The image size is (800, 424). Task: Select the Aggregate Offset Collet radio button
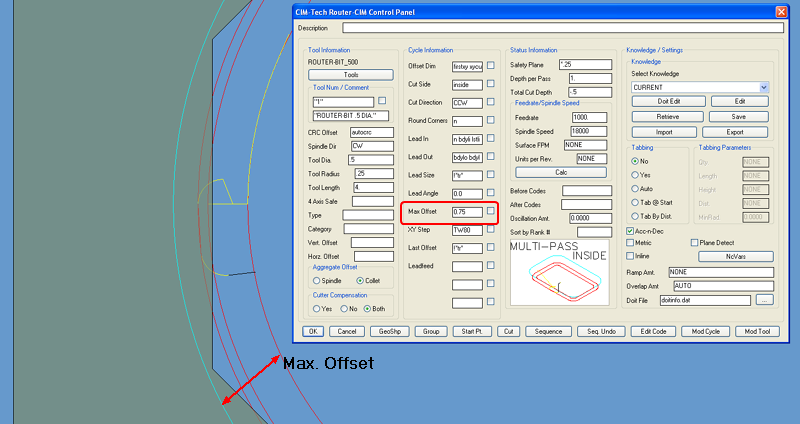(x=360, y=281)
